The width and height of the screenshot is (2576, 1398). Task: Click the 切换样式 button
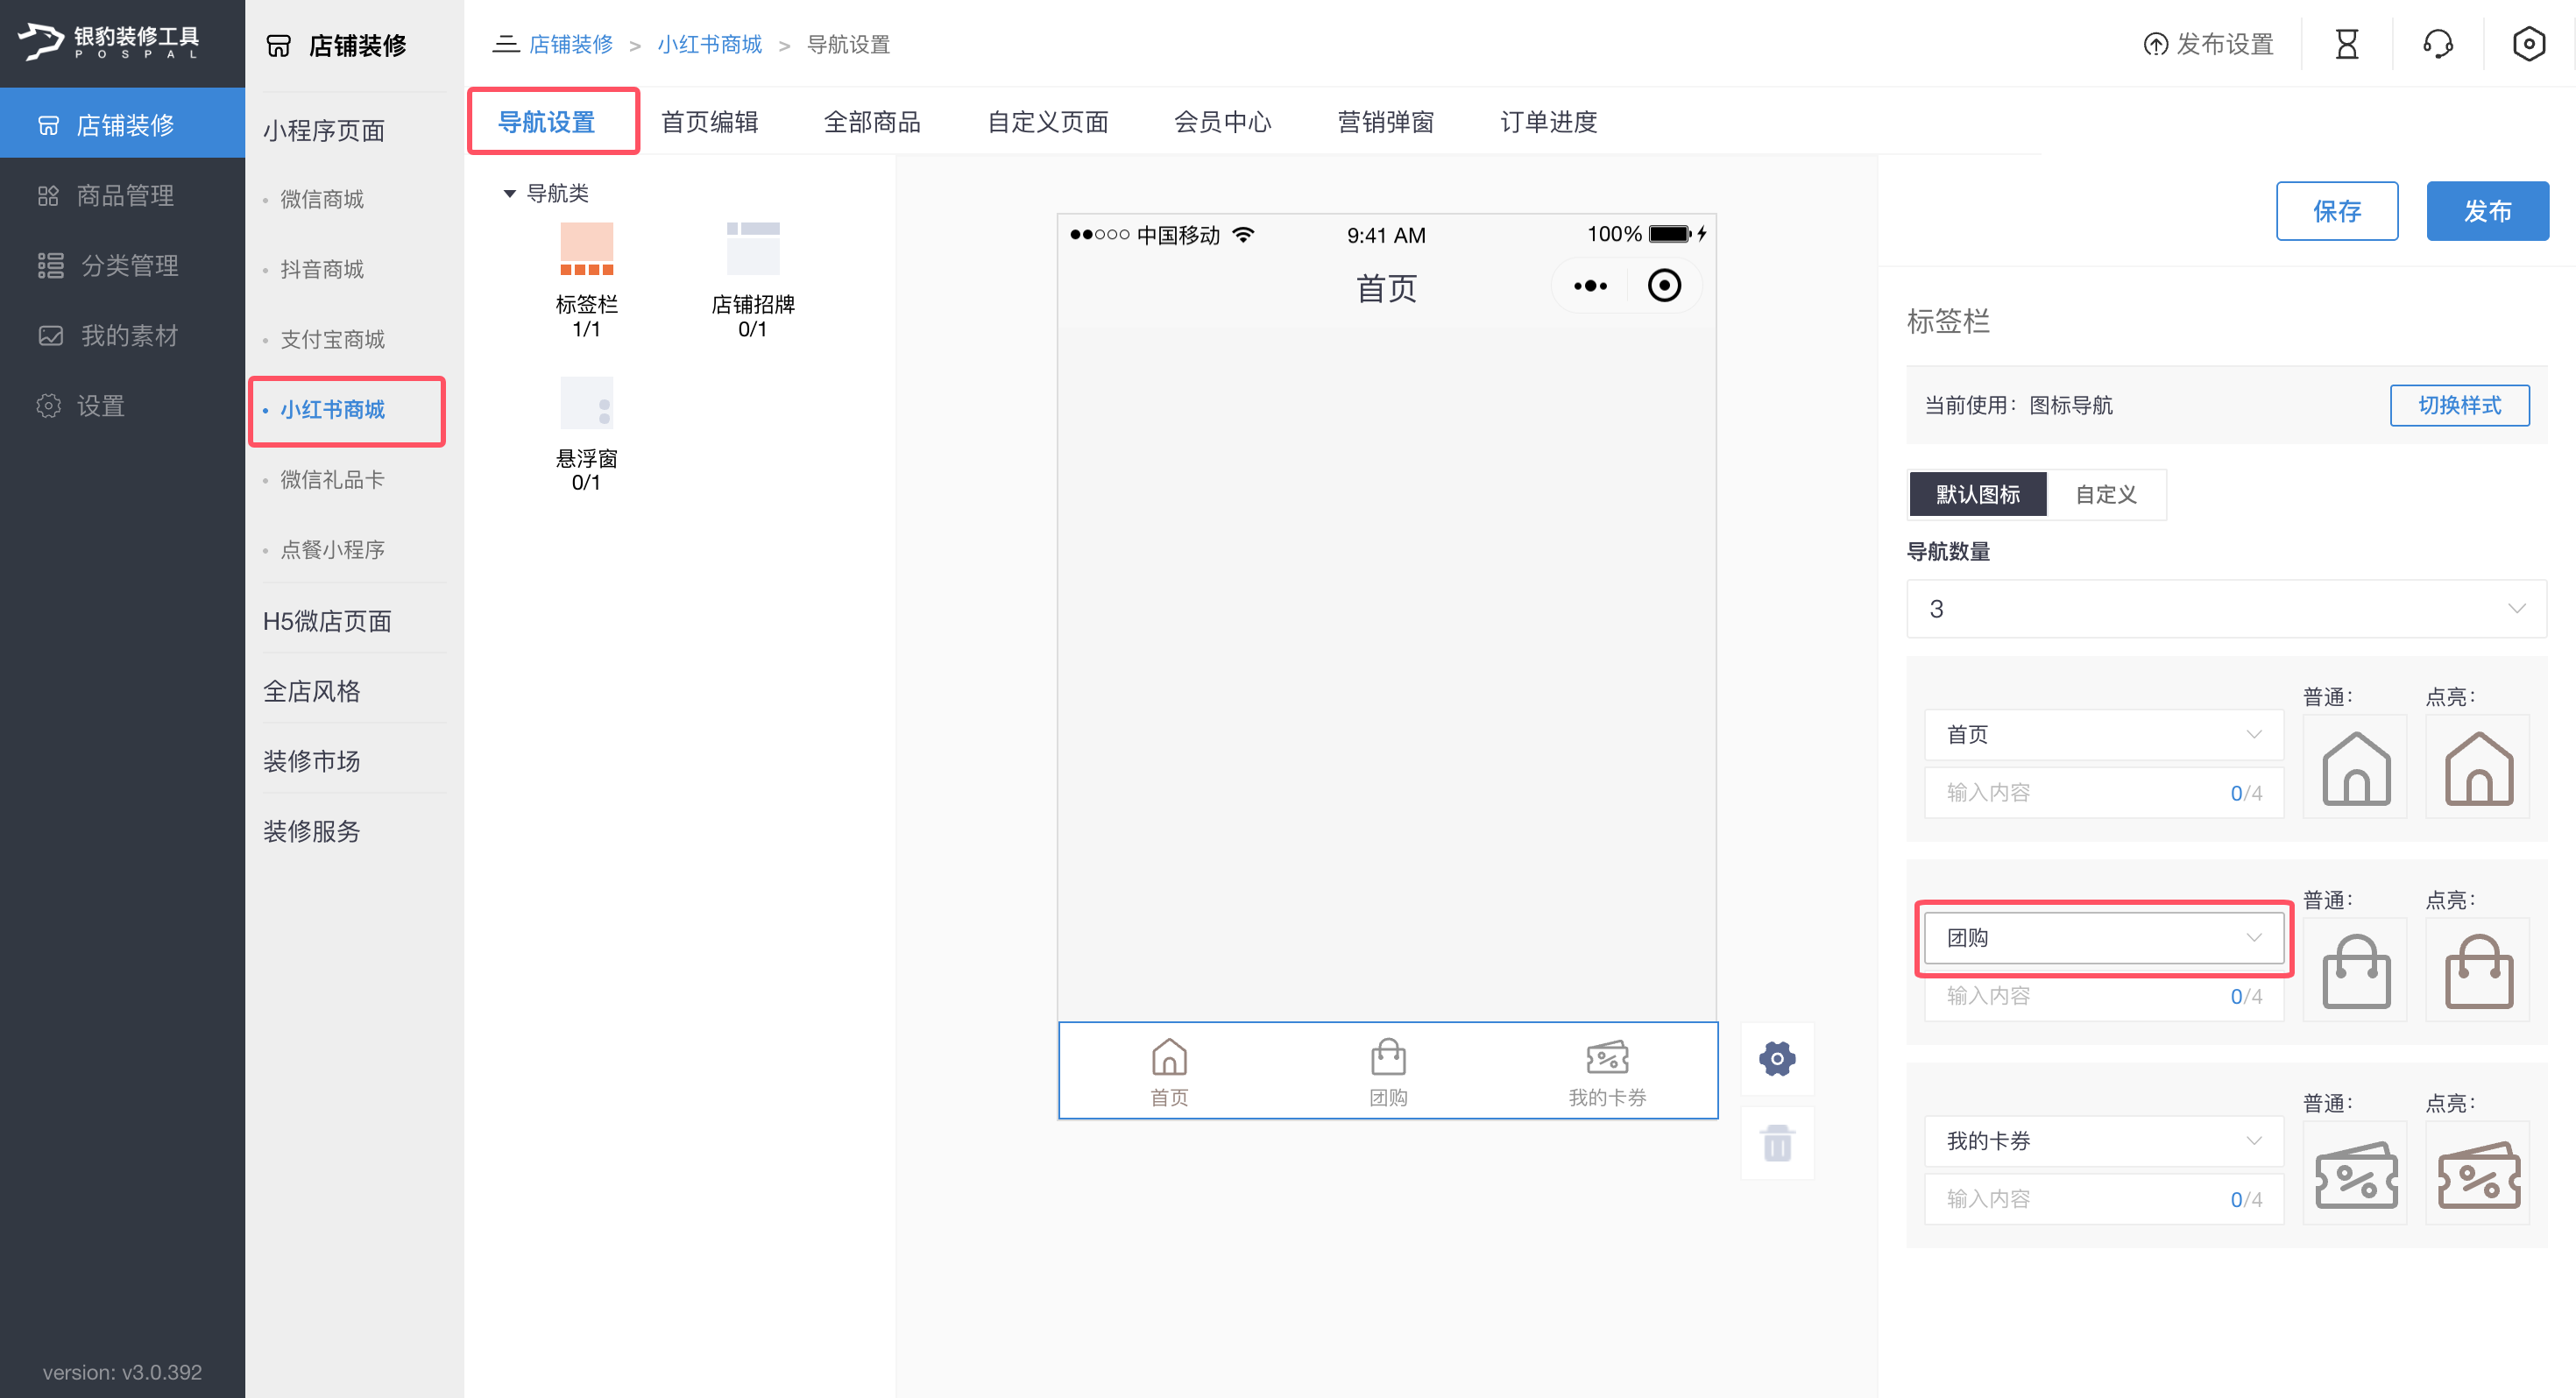2460,406
